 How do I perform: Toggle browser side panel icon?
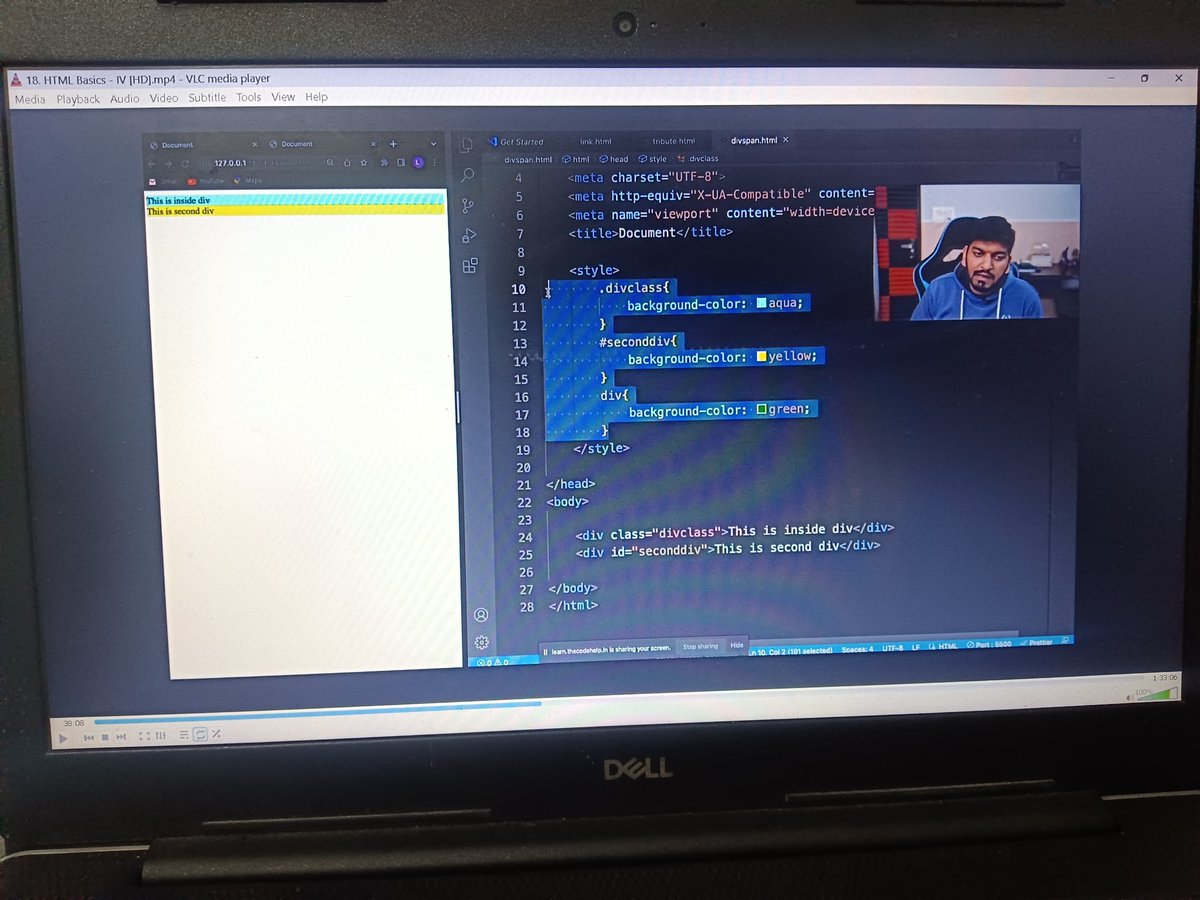[401, 162]
